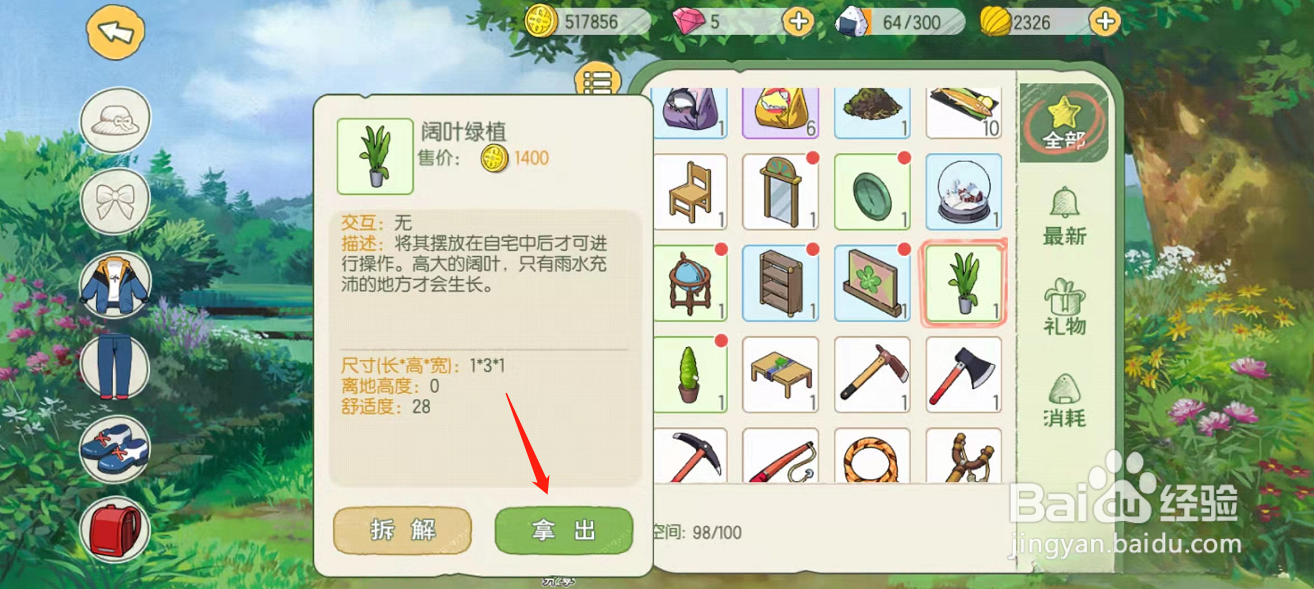Select the blue jacket clothing slot

coord(115,285)
